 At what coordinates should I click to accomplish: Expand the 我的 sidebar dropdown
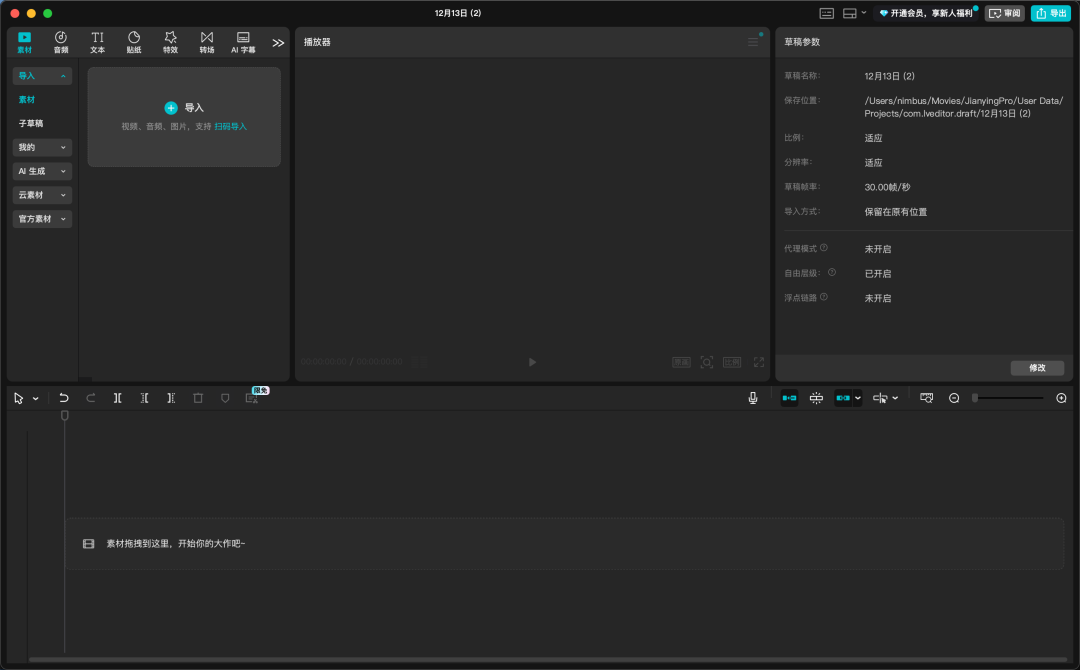coord(41,147)
